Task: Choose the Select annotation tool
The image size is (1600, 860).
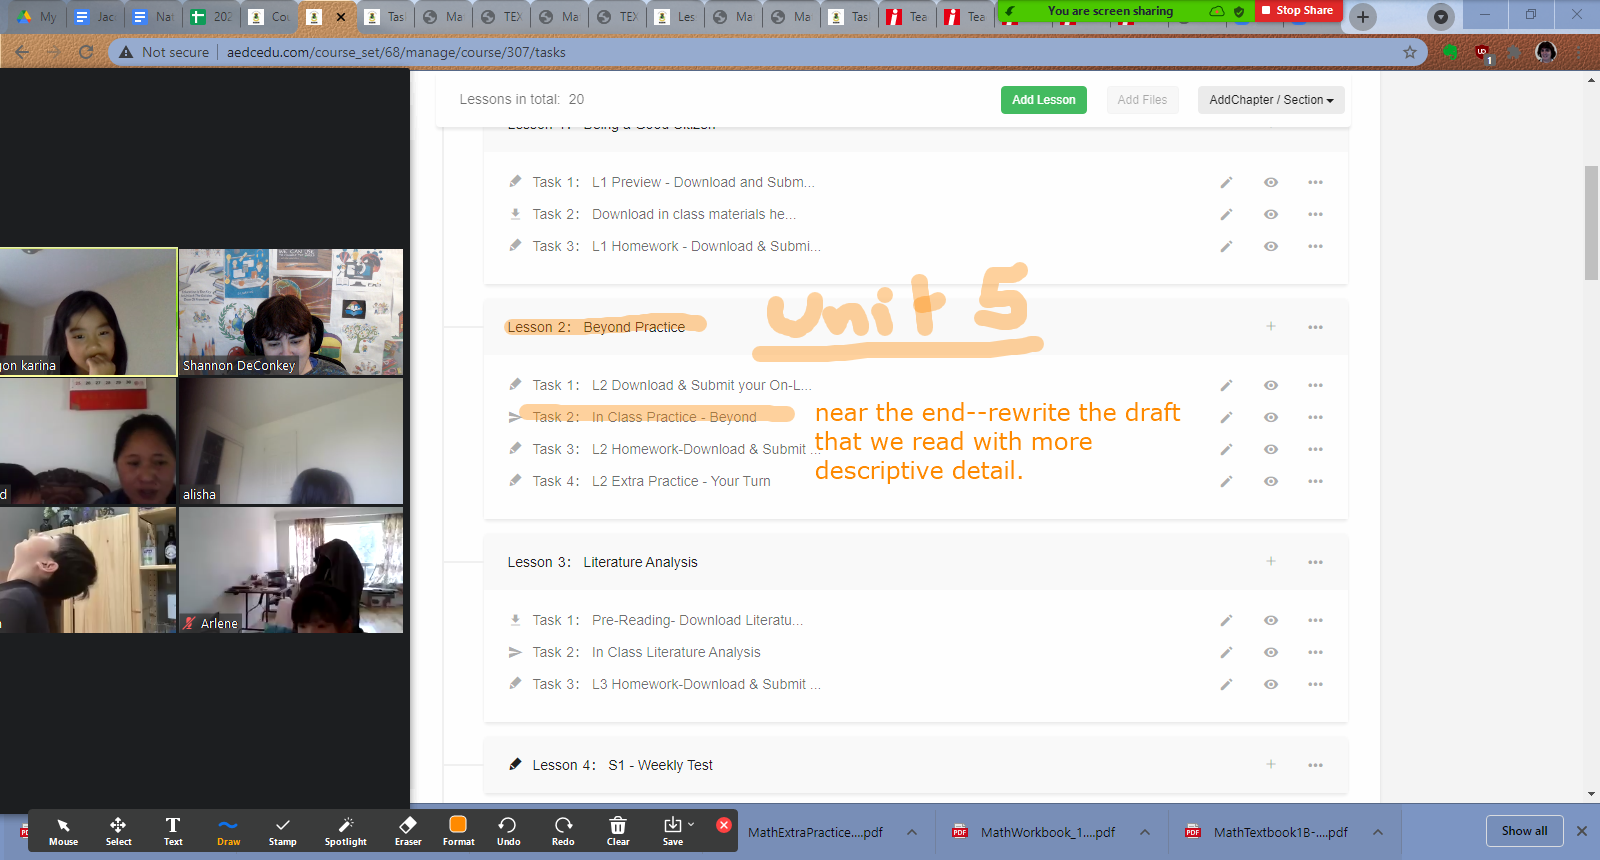Action: click(118, 831)
